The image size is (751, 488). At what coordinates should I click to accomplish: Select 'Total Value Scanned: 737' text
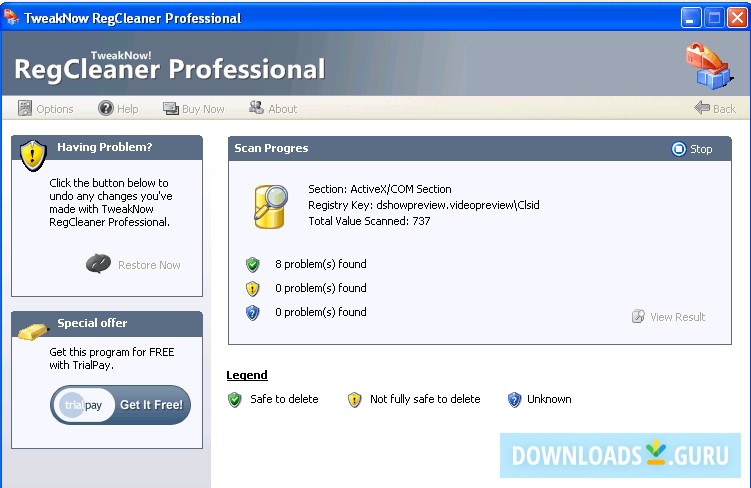(369, 221)
